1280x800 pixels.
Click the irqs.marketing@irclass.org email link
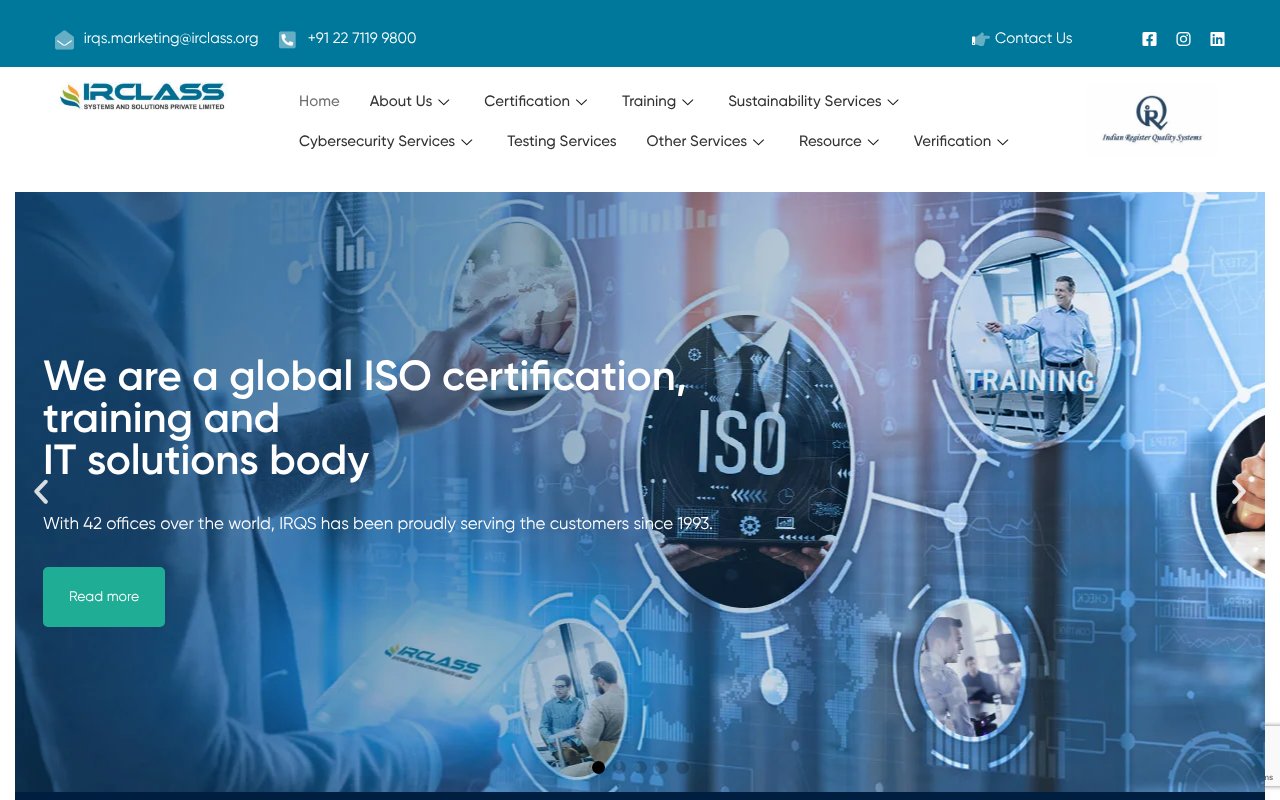pyautogui.click(x=172, y=38)
